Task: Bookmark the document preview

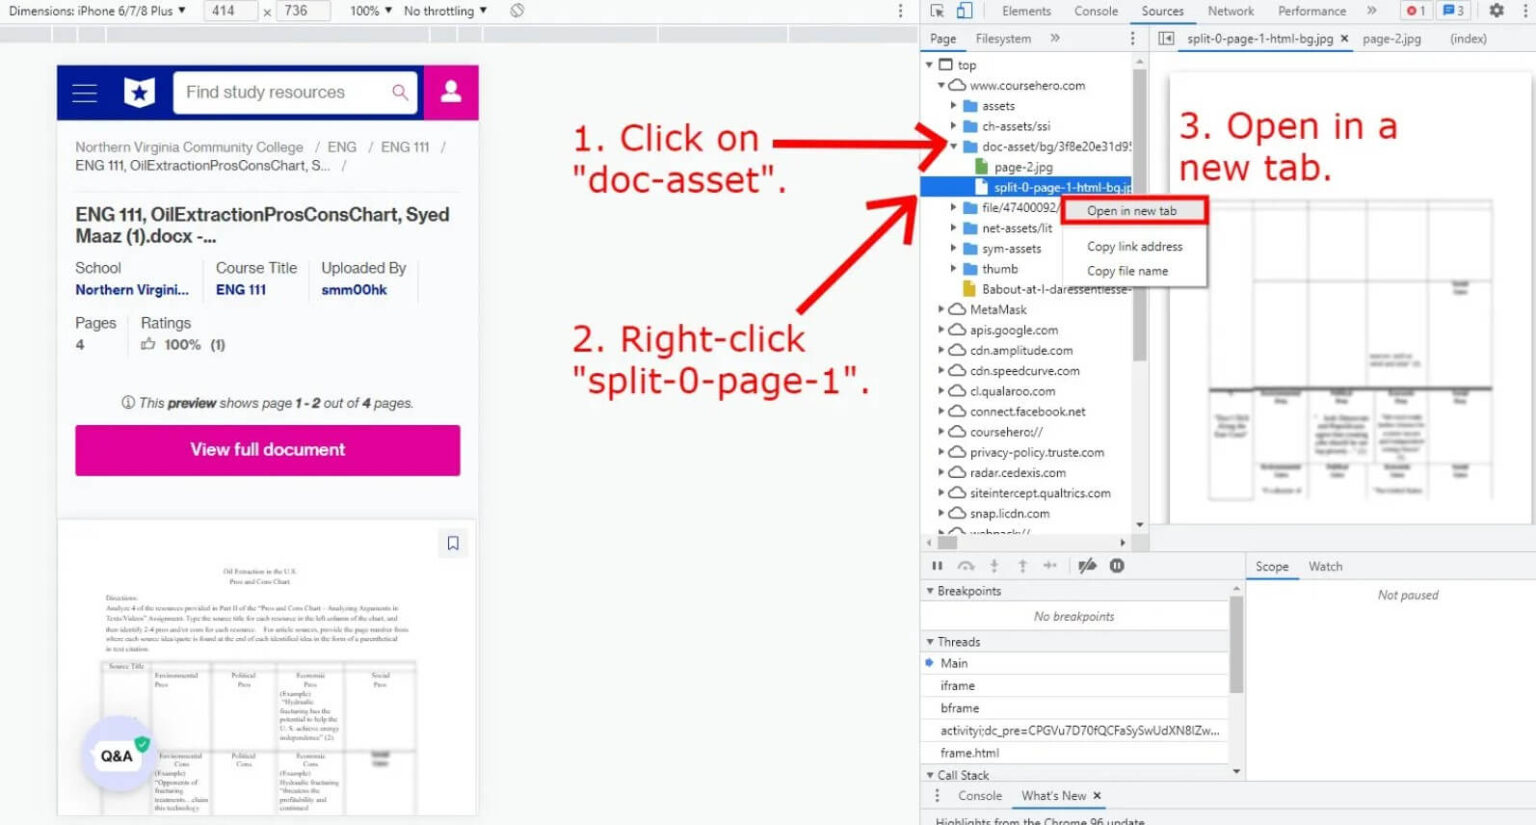Action: 453,543
